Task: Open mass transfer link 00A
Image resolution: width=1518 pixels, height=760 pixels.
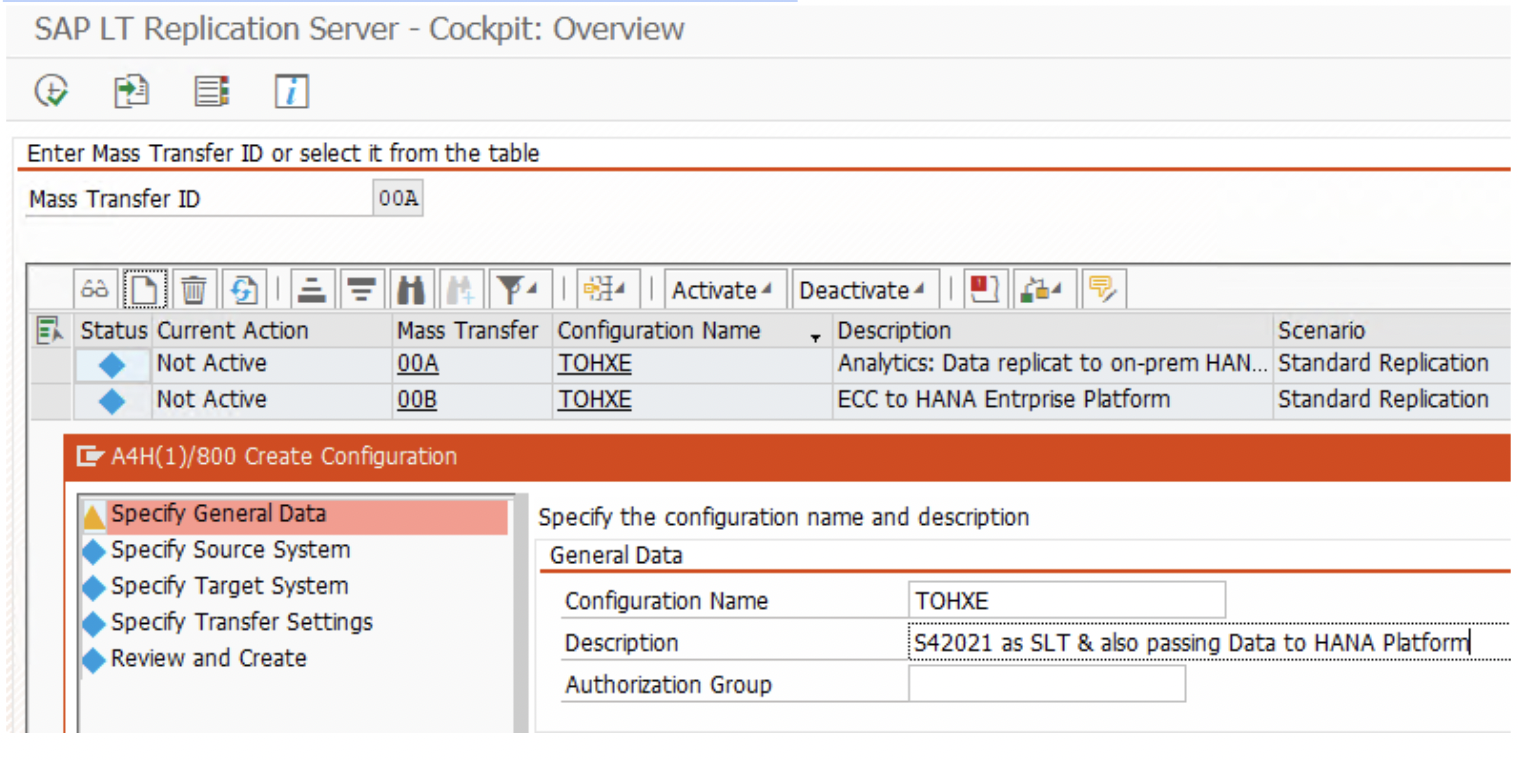Action: (x=417, y=364)
